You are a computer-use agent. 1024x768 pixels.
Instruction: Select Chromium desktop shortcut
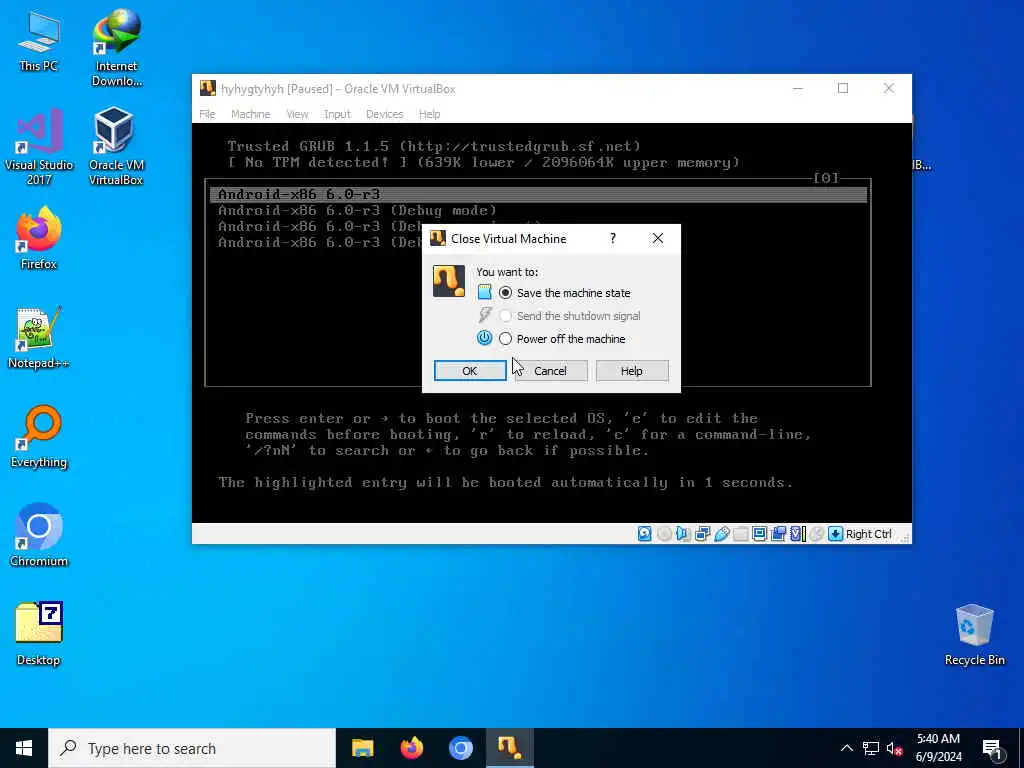[x=38, y=536]
